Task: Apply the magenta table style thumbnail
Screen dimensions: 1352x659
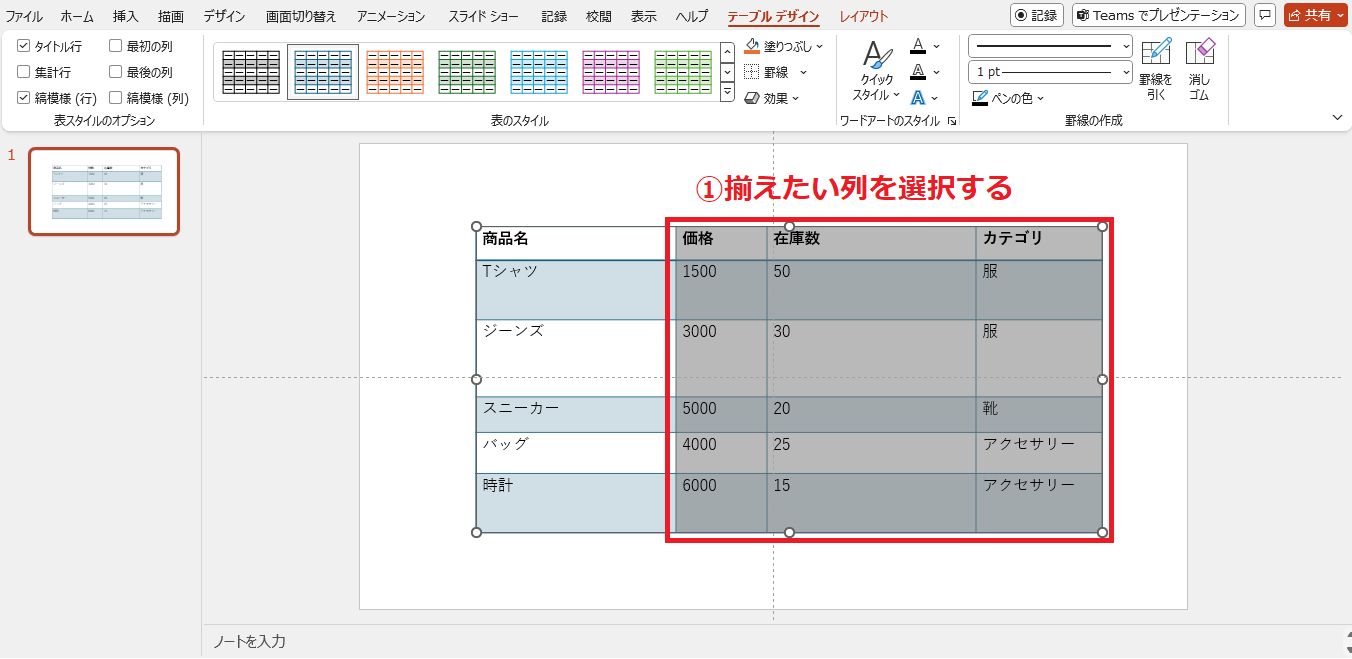Action: (x=610, y=72)
